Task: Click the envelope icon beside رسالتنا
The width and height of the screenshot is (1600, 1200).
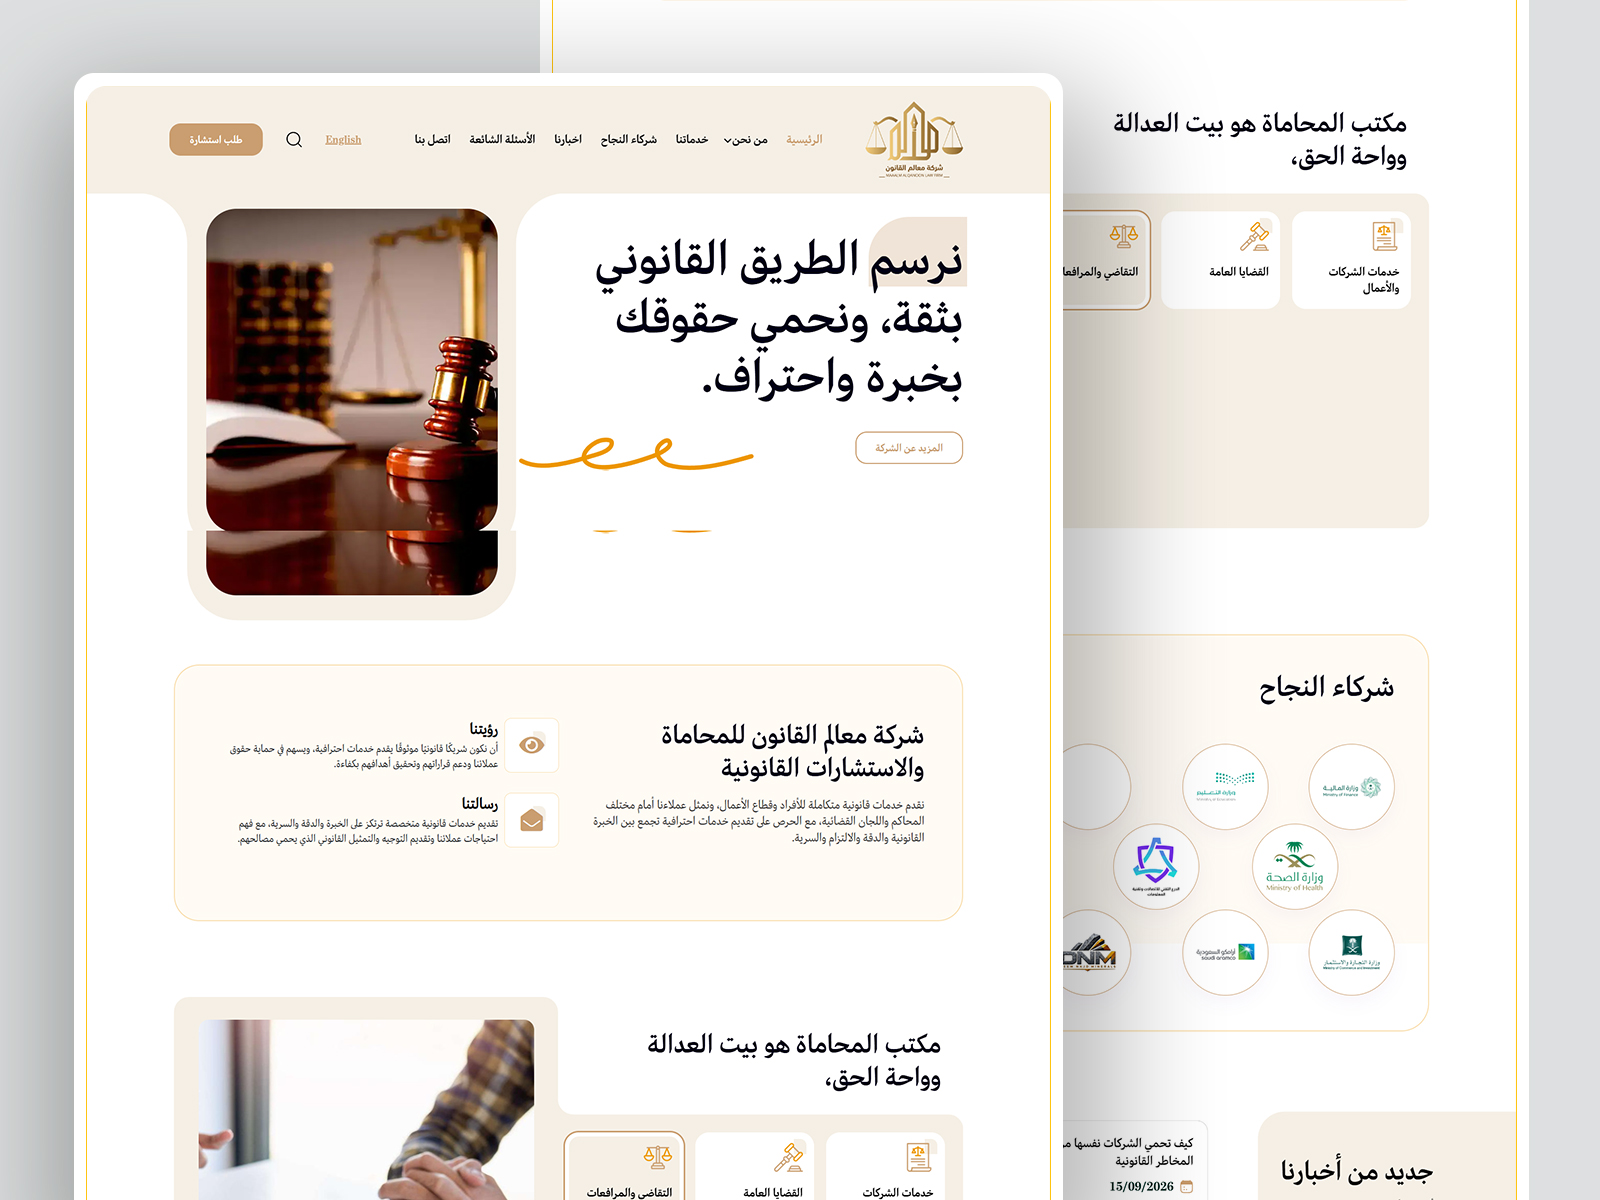Action: point(532,820)
